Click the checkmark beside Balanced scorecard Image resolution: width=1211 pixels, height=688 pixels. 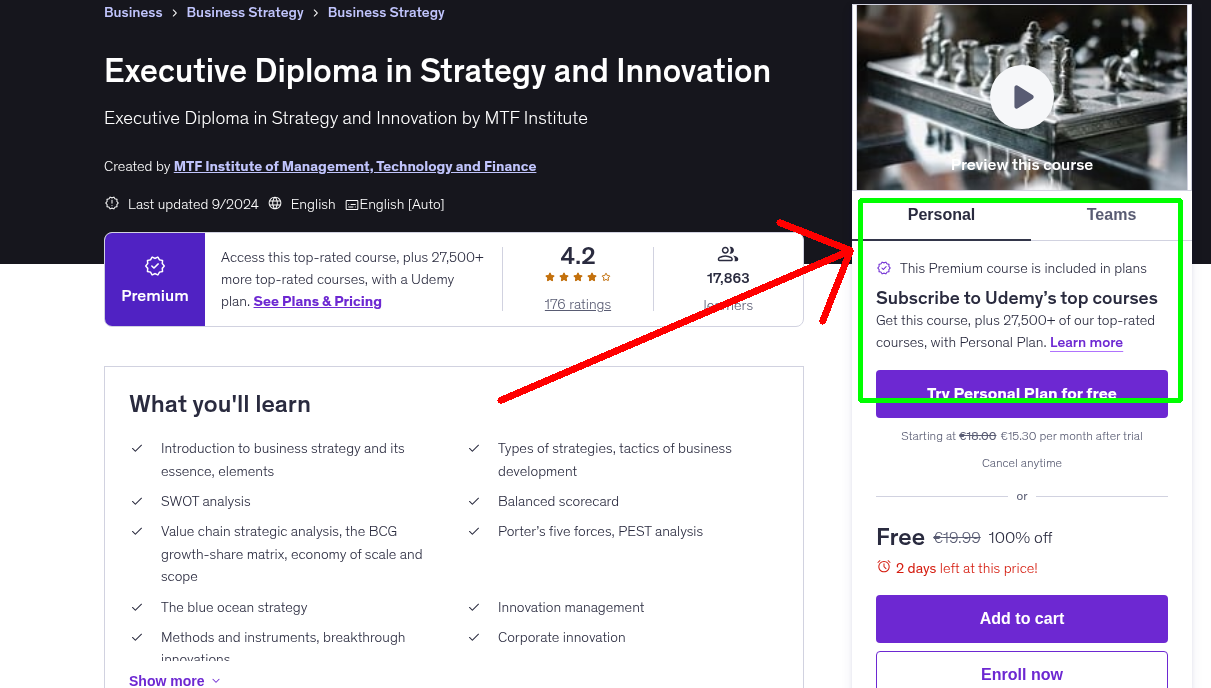pyautogui.click(x=474, y=501)
